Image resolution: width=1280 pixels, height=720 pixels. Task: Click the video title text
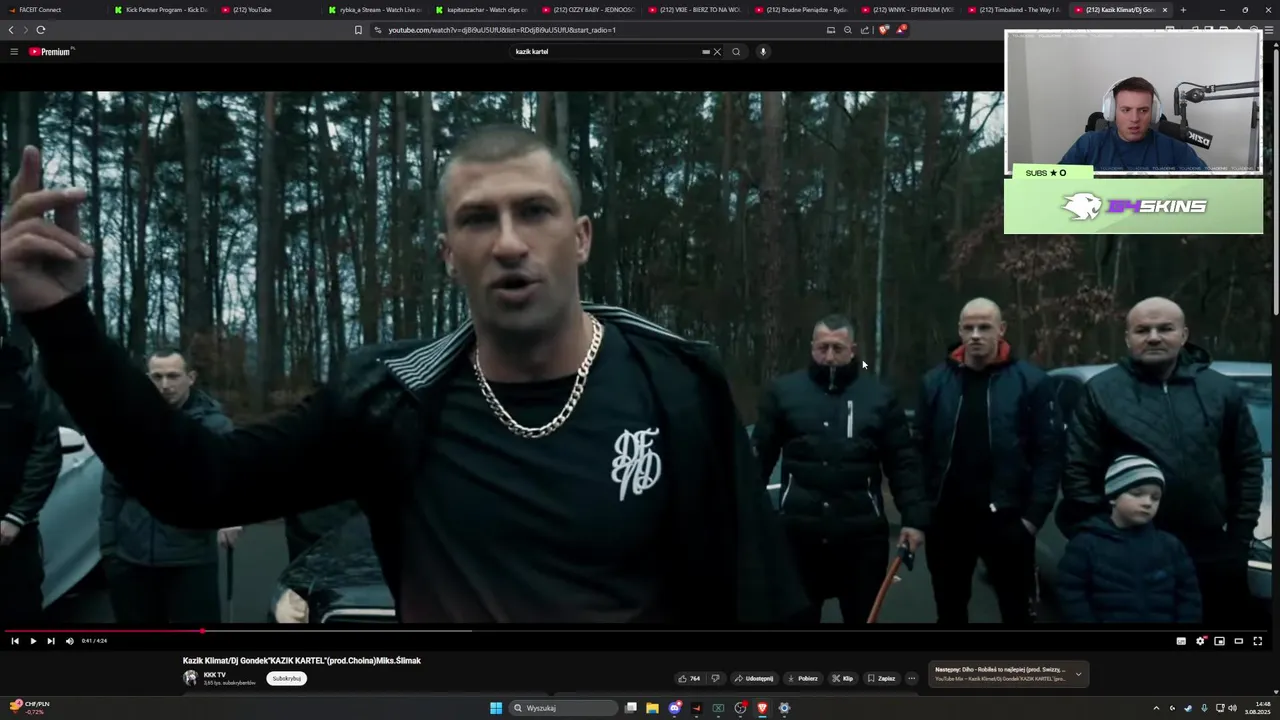click(x=302, y=661)
